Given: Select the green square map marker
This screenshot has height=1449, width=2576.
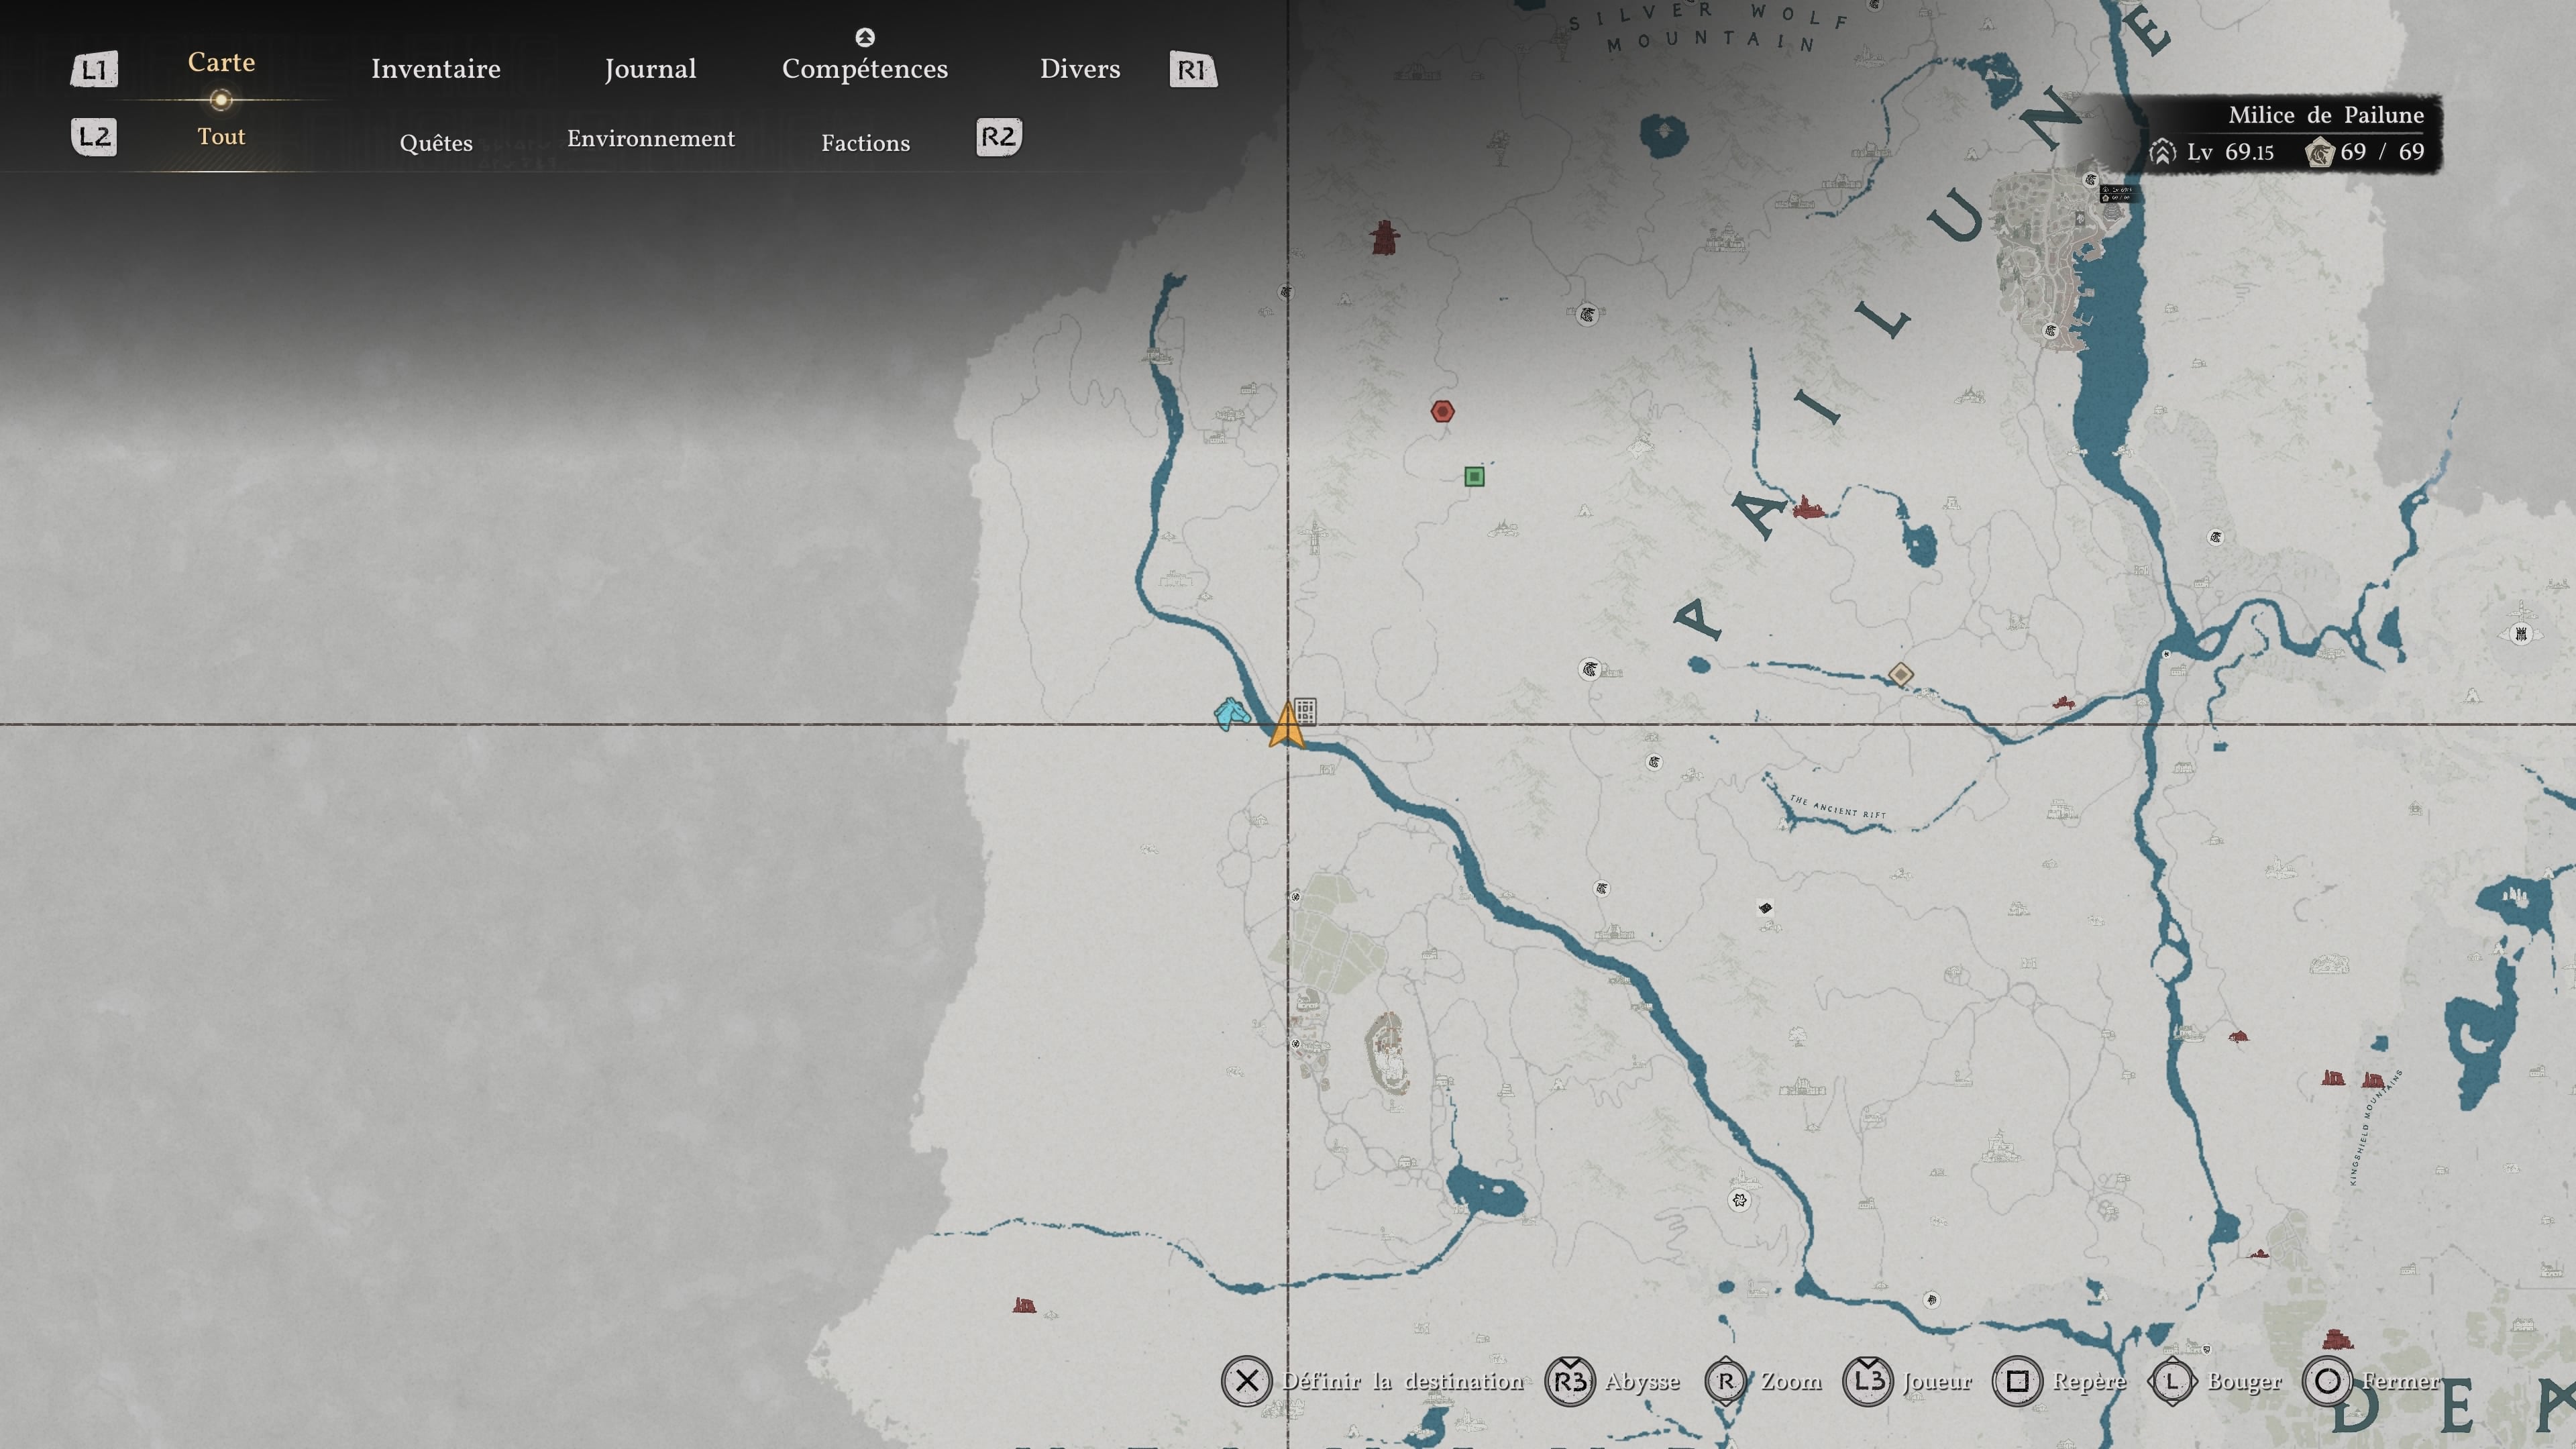Looking at the screenshot, I should point(1474,476).
